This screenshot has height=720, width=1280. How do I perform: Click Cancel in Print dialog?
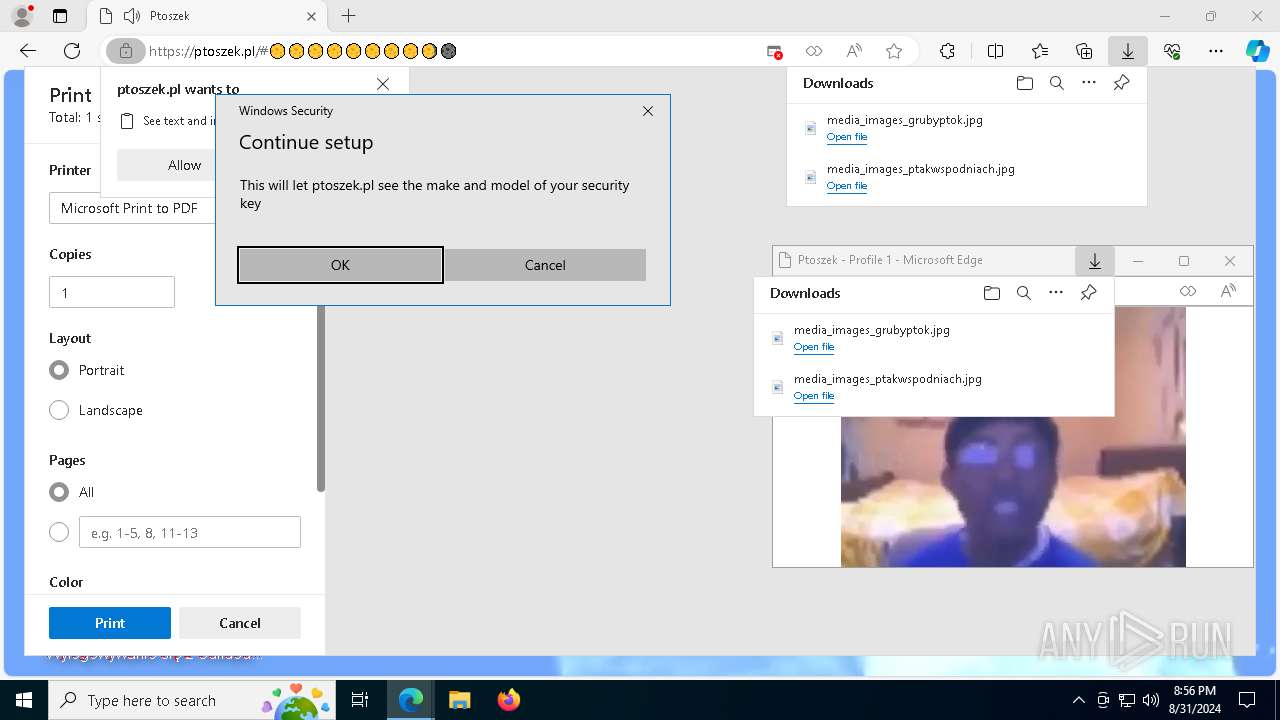click(240, 623)
